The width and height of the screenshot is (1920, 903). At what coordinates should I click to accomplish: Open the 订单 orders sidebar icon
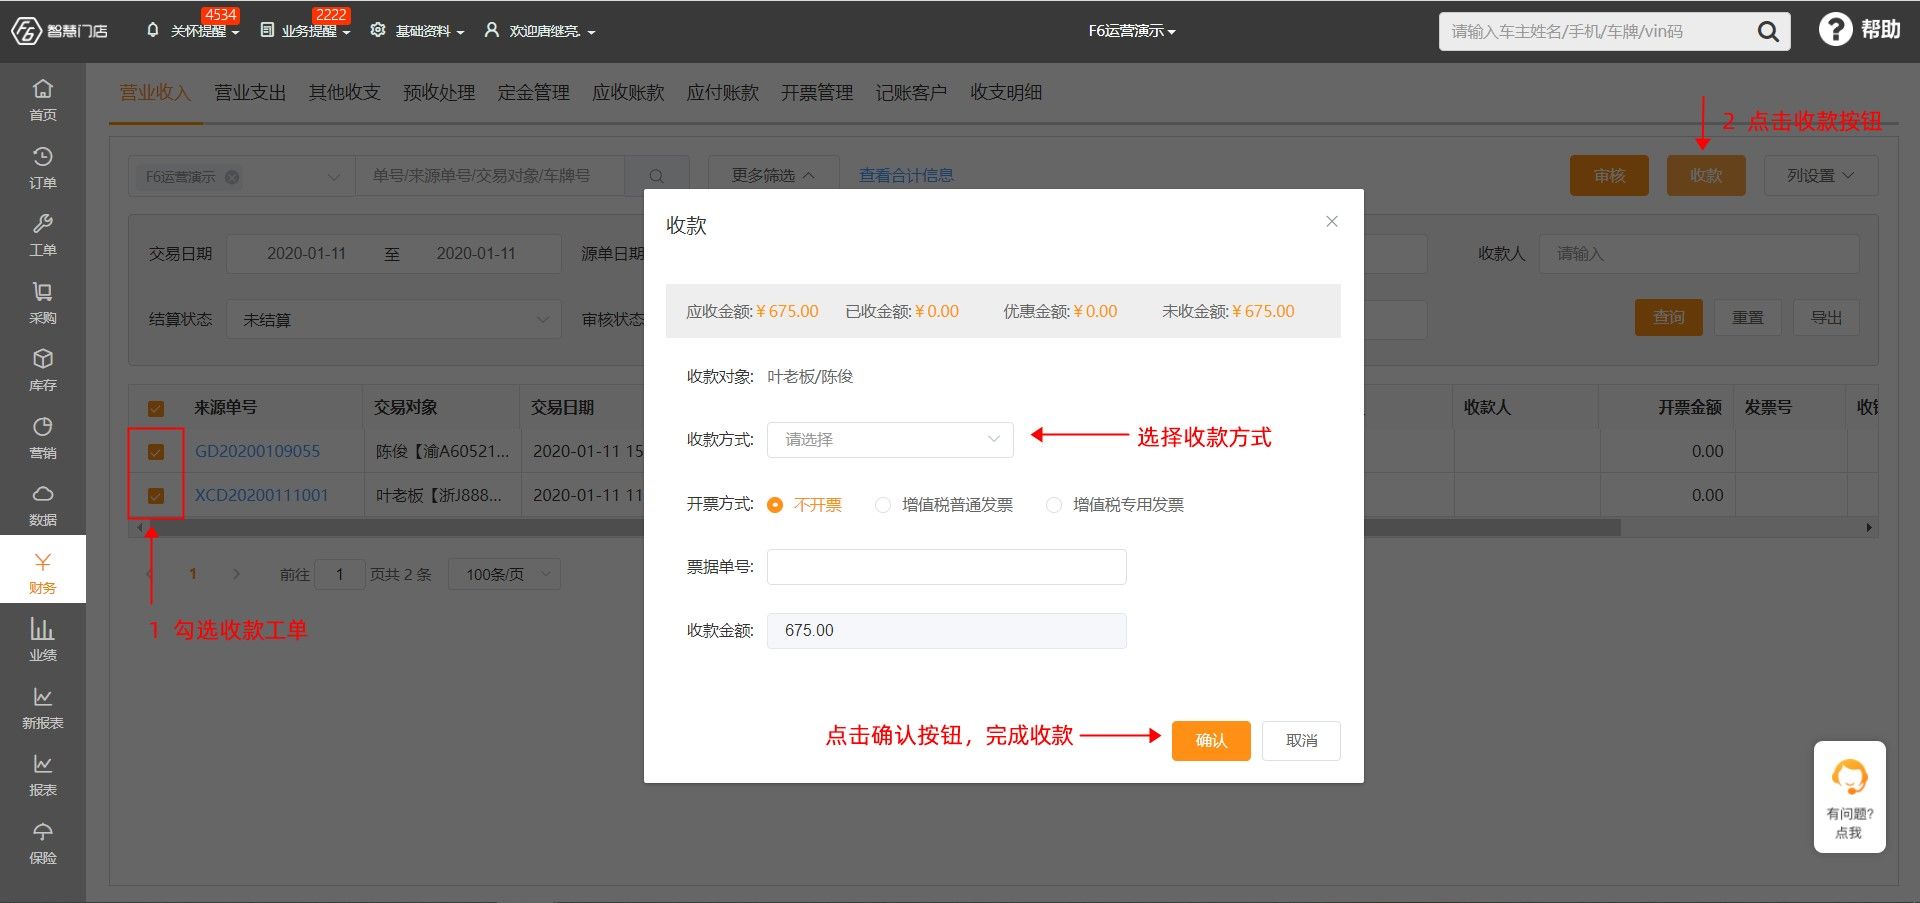43,168
